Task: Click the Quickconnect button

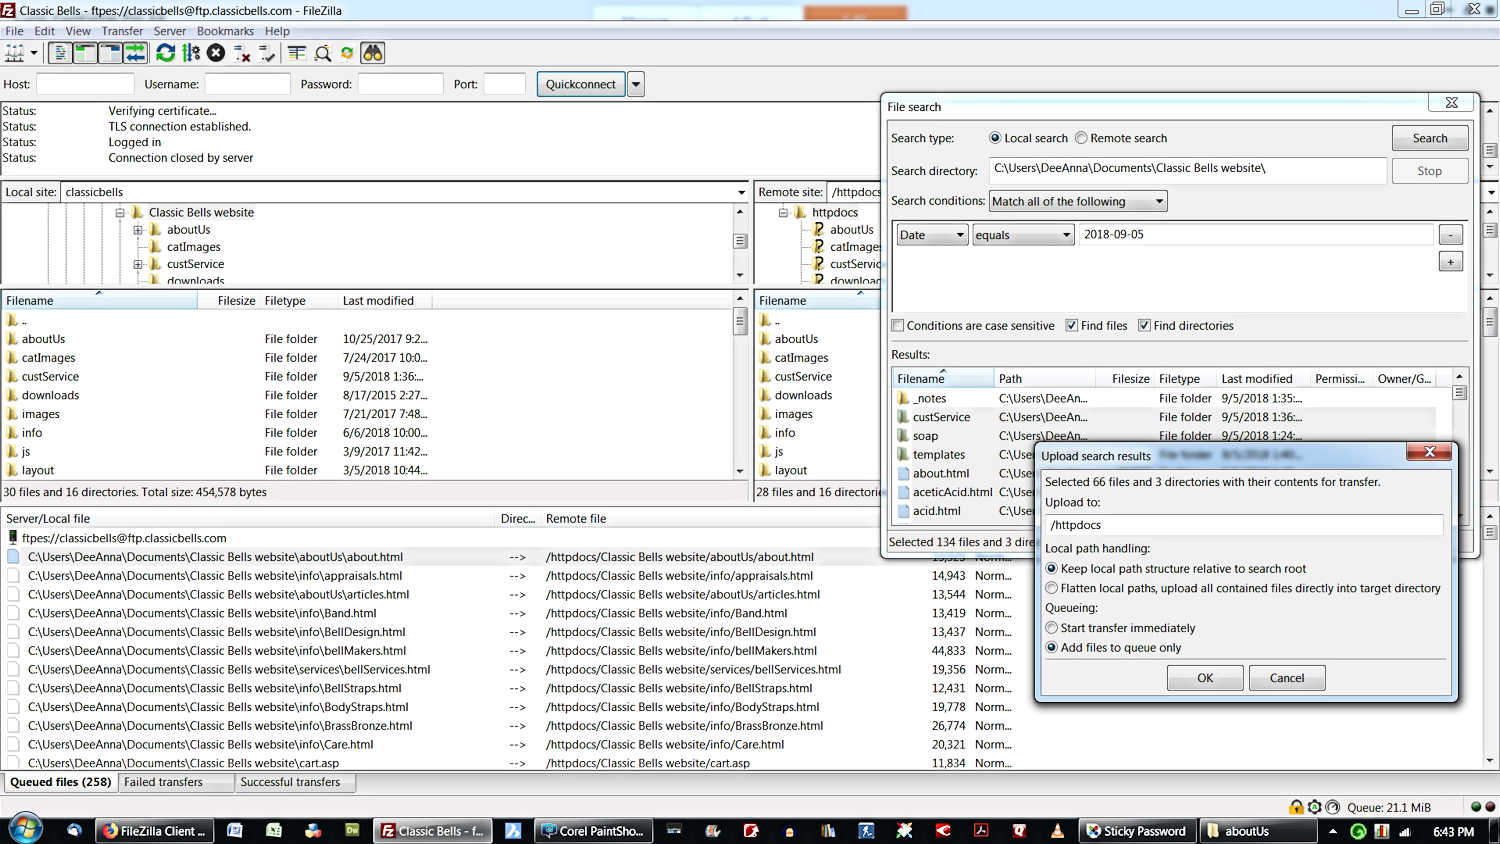Action: (581, 84)
